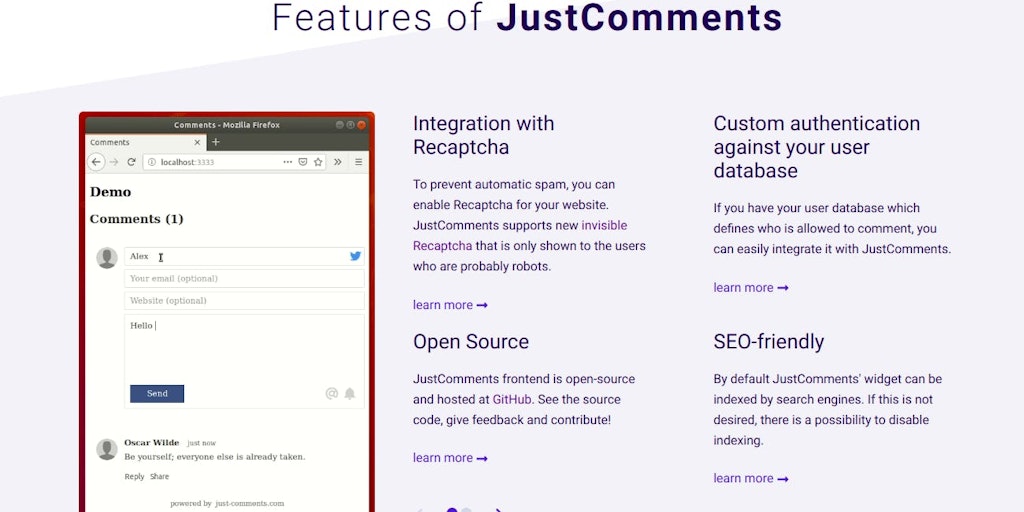Image resolution: width=1024 pixels, height=512 pixels.
Task: Close the Comments tab
Action: [x=197, y=142]
